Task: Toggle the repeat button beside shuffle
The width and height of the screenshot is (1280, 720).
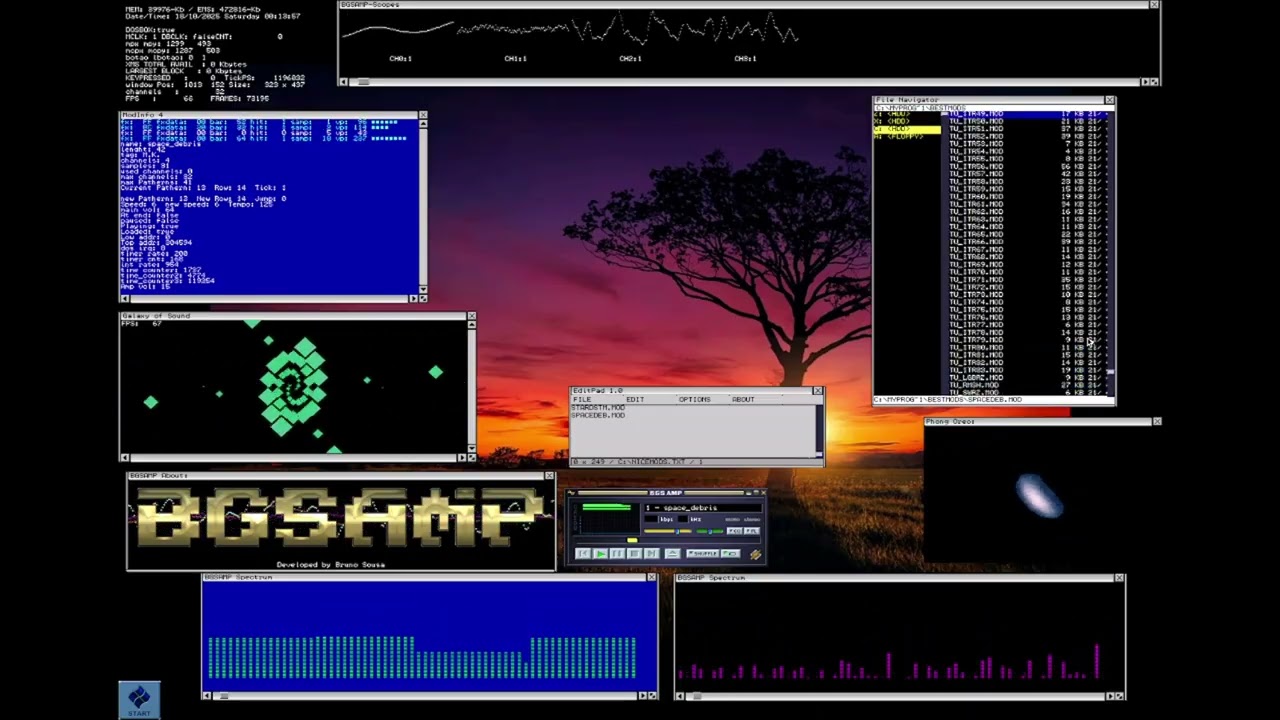Action: pos(731,554)
